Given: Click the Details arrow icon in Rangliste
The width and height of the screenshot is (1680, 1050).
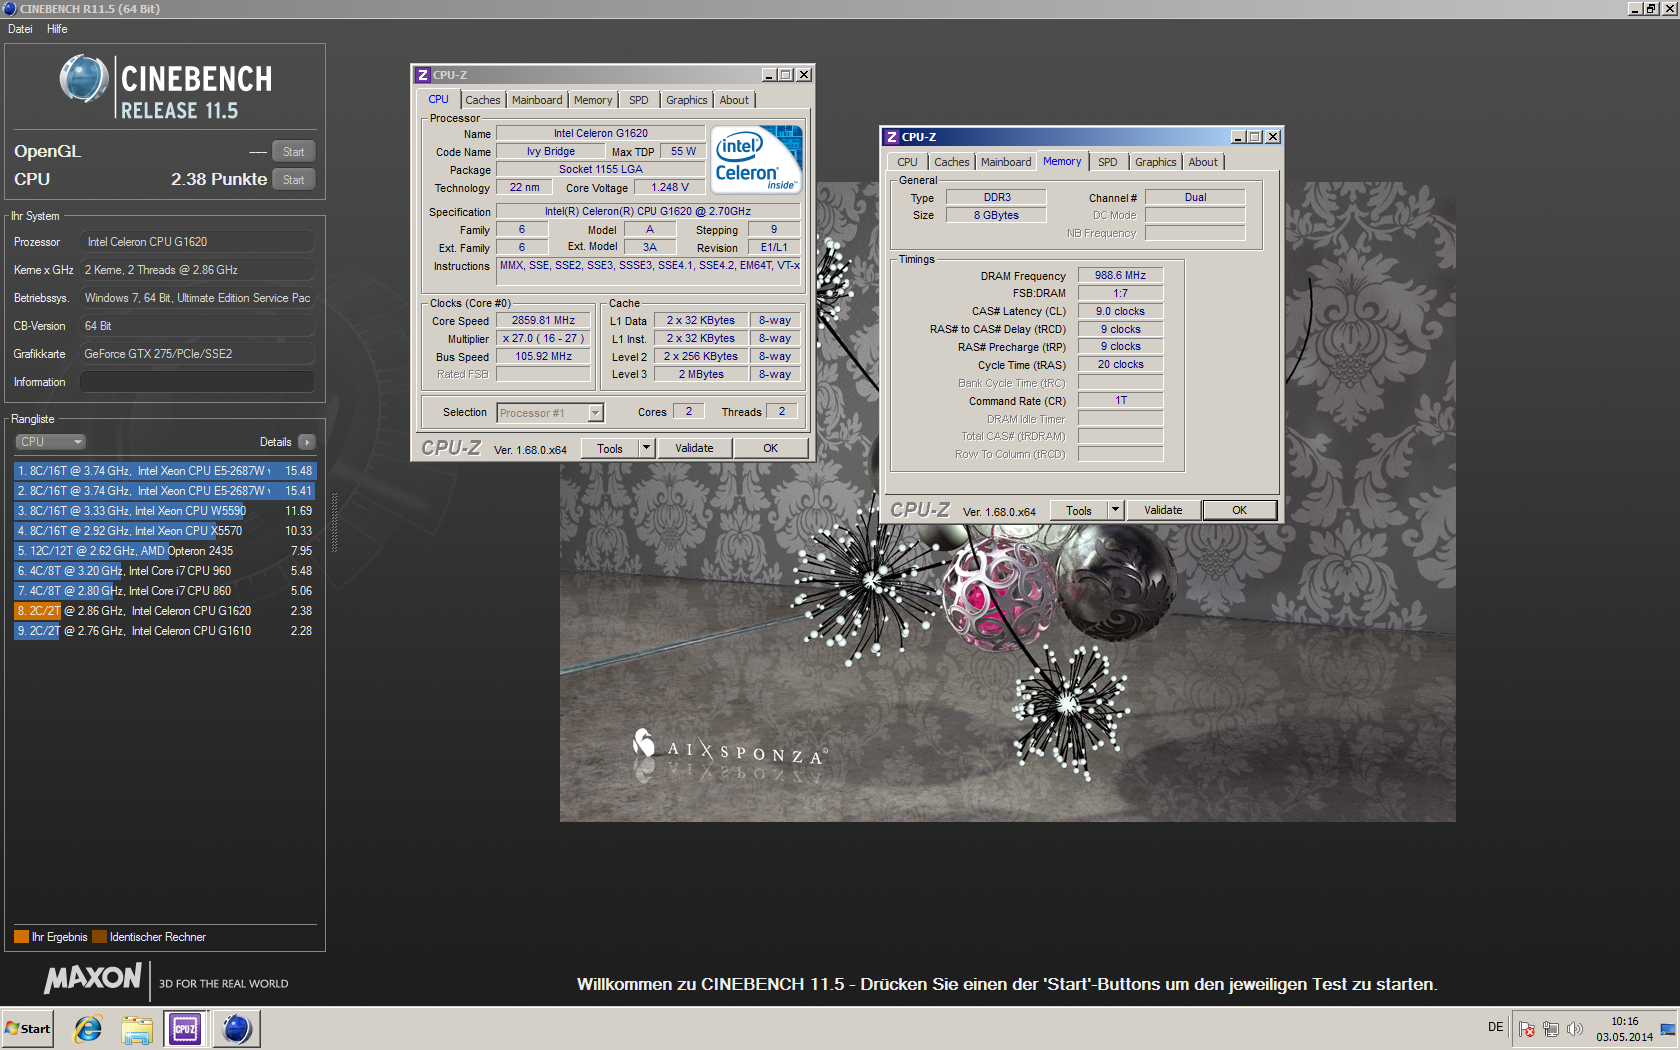Looking at the screenshot, I should tap(307, 442).
